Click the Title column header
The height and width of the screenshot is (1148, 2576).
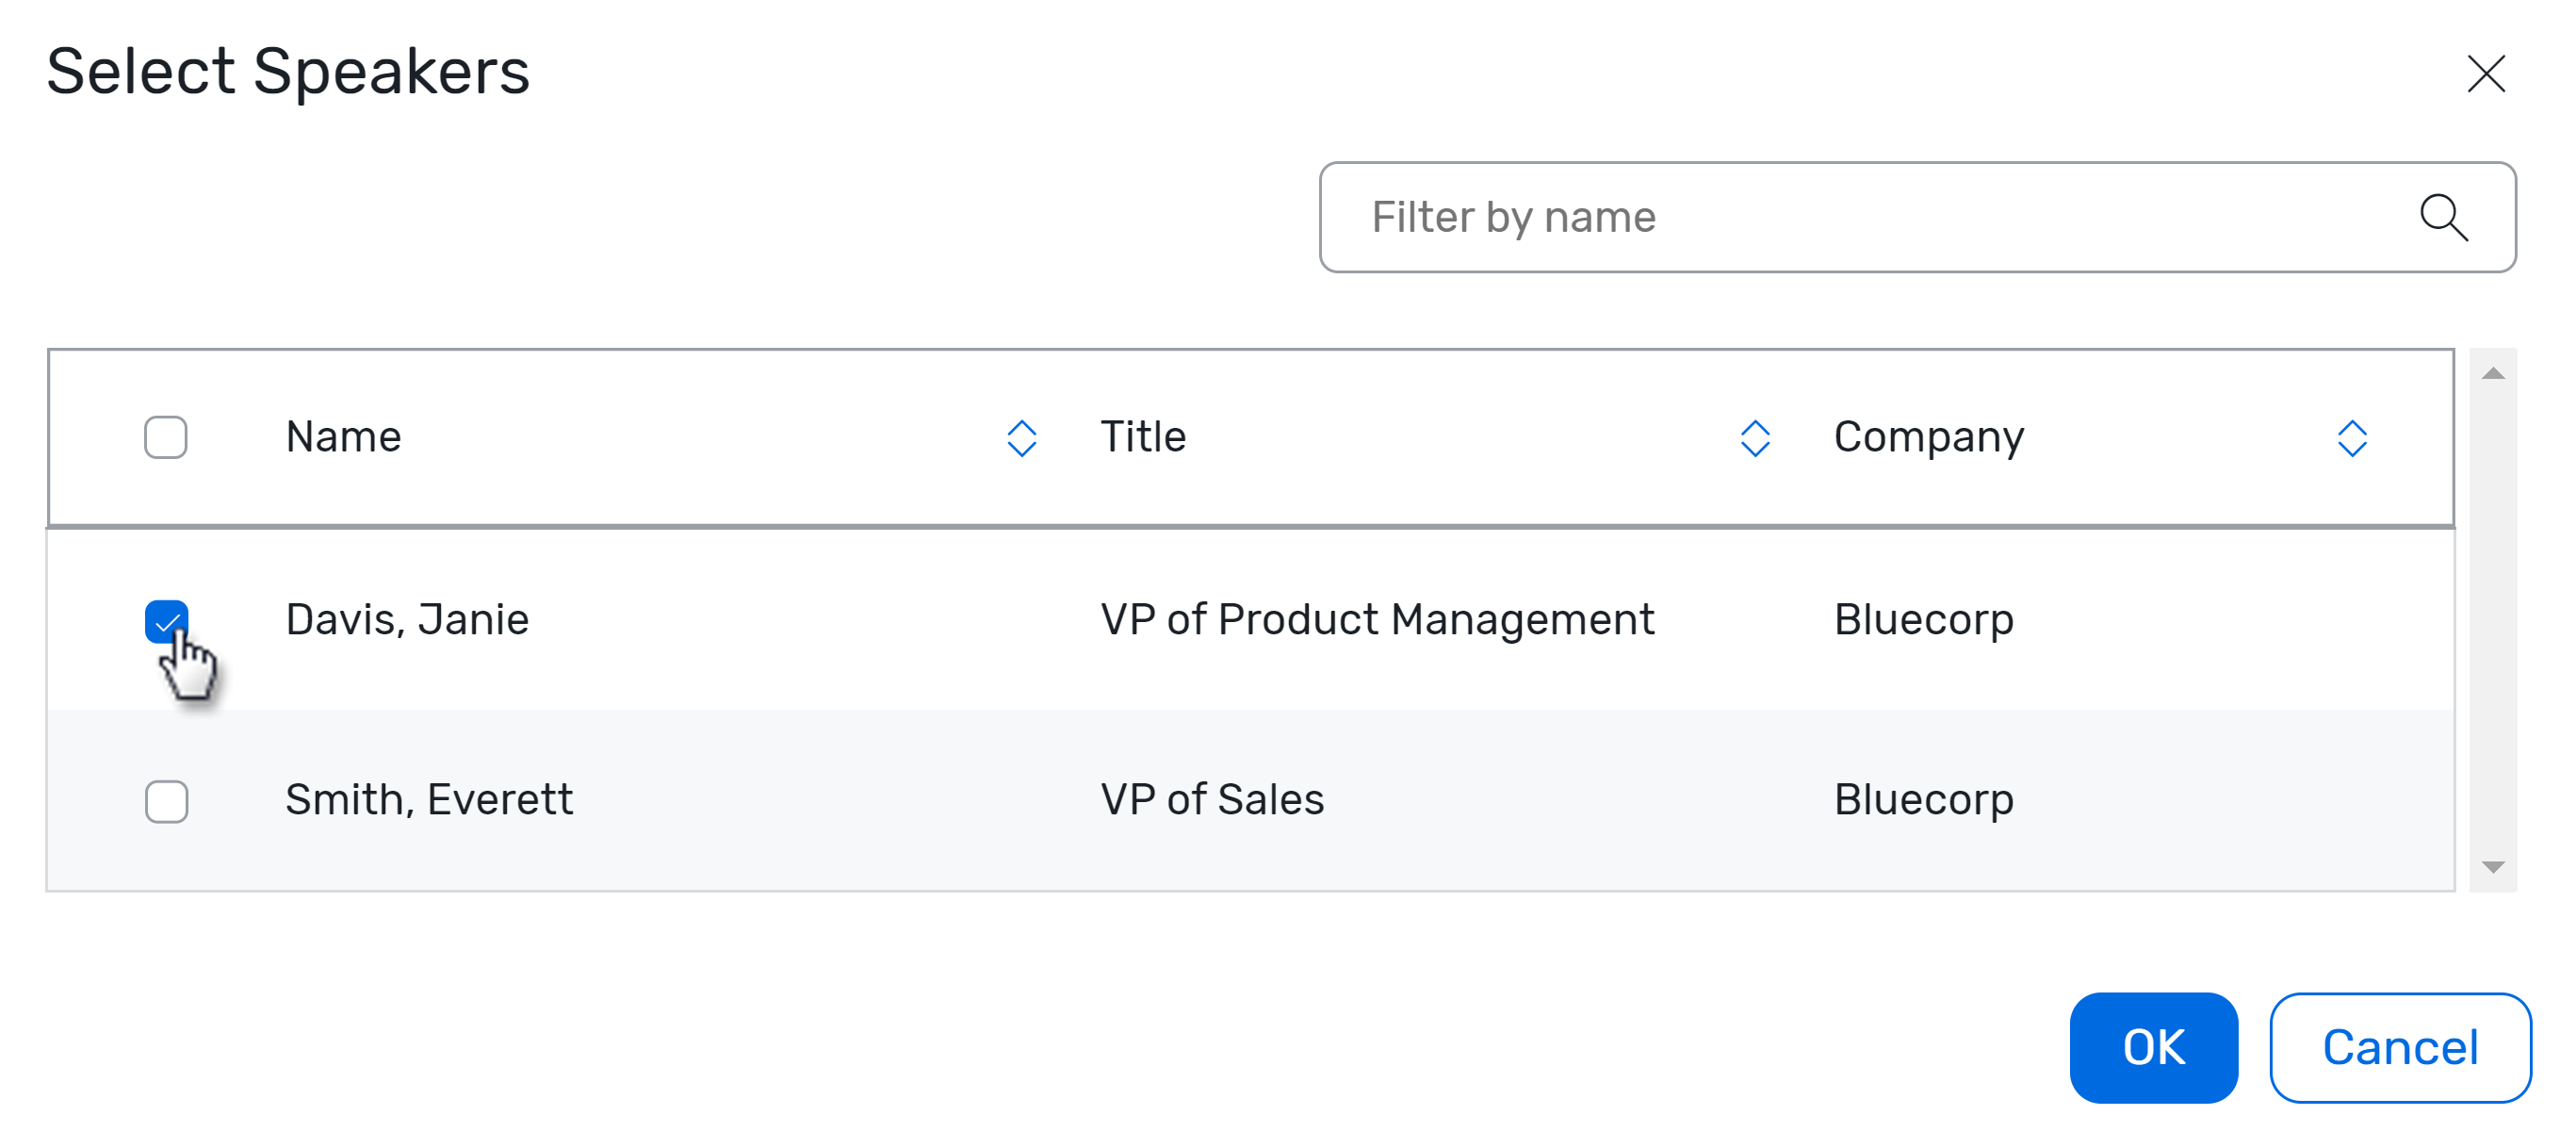(x=1143, y=437)
